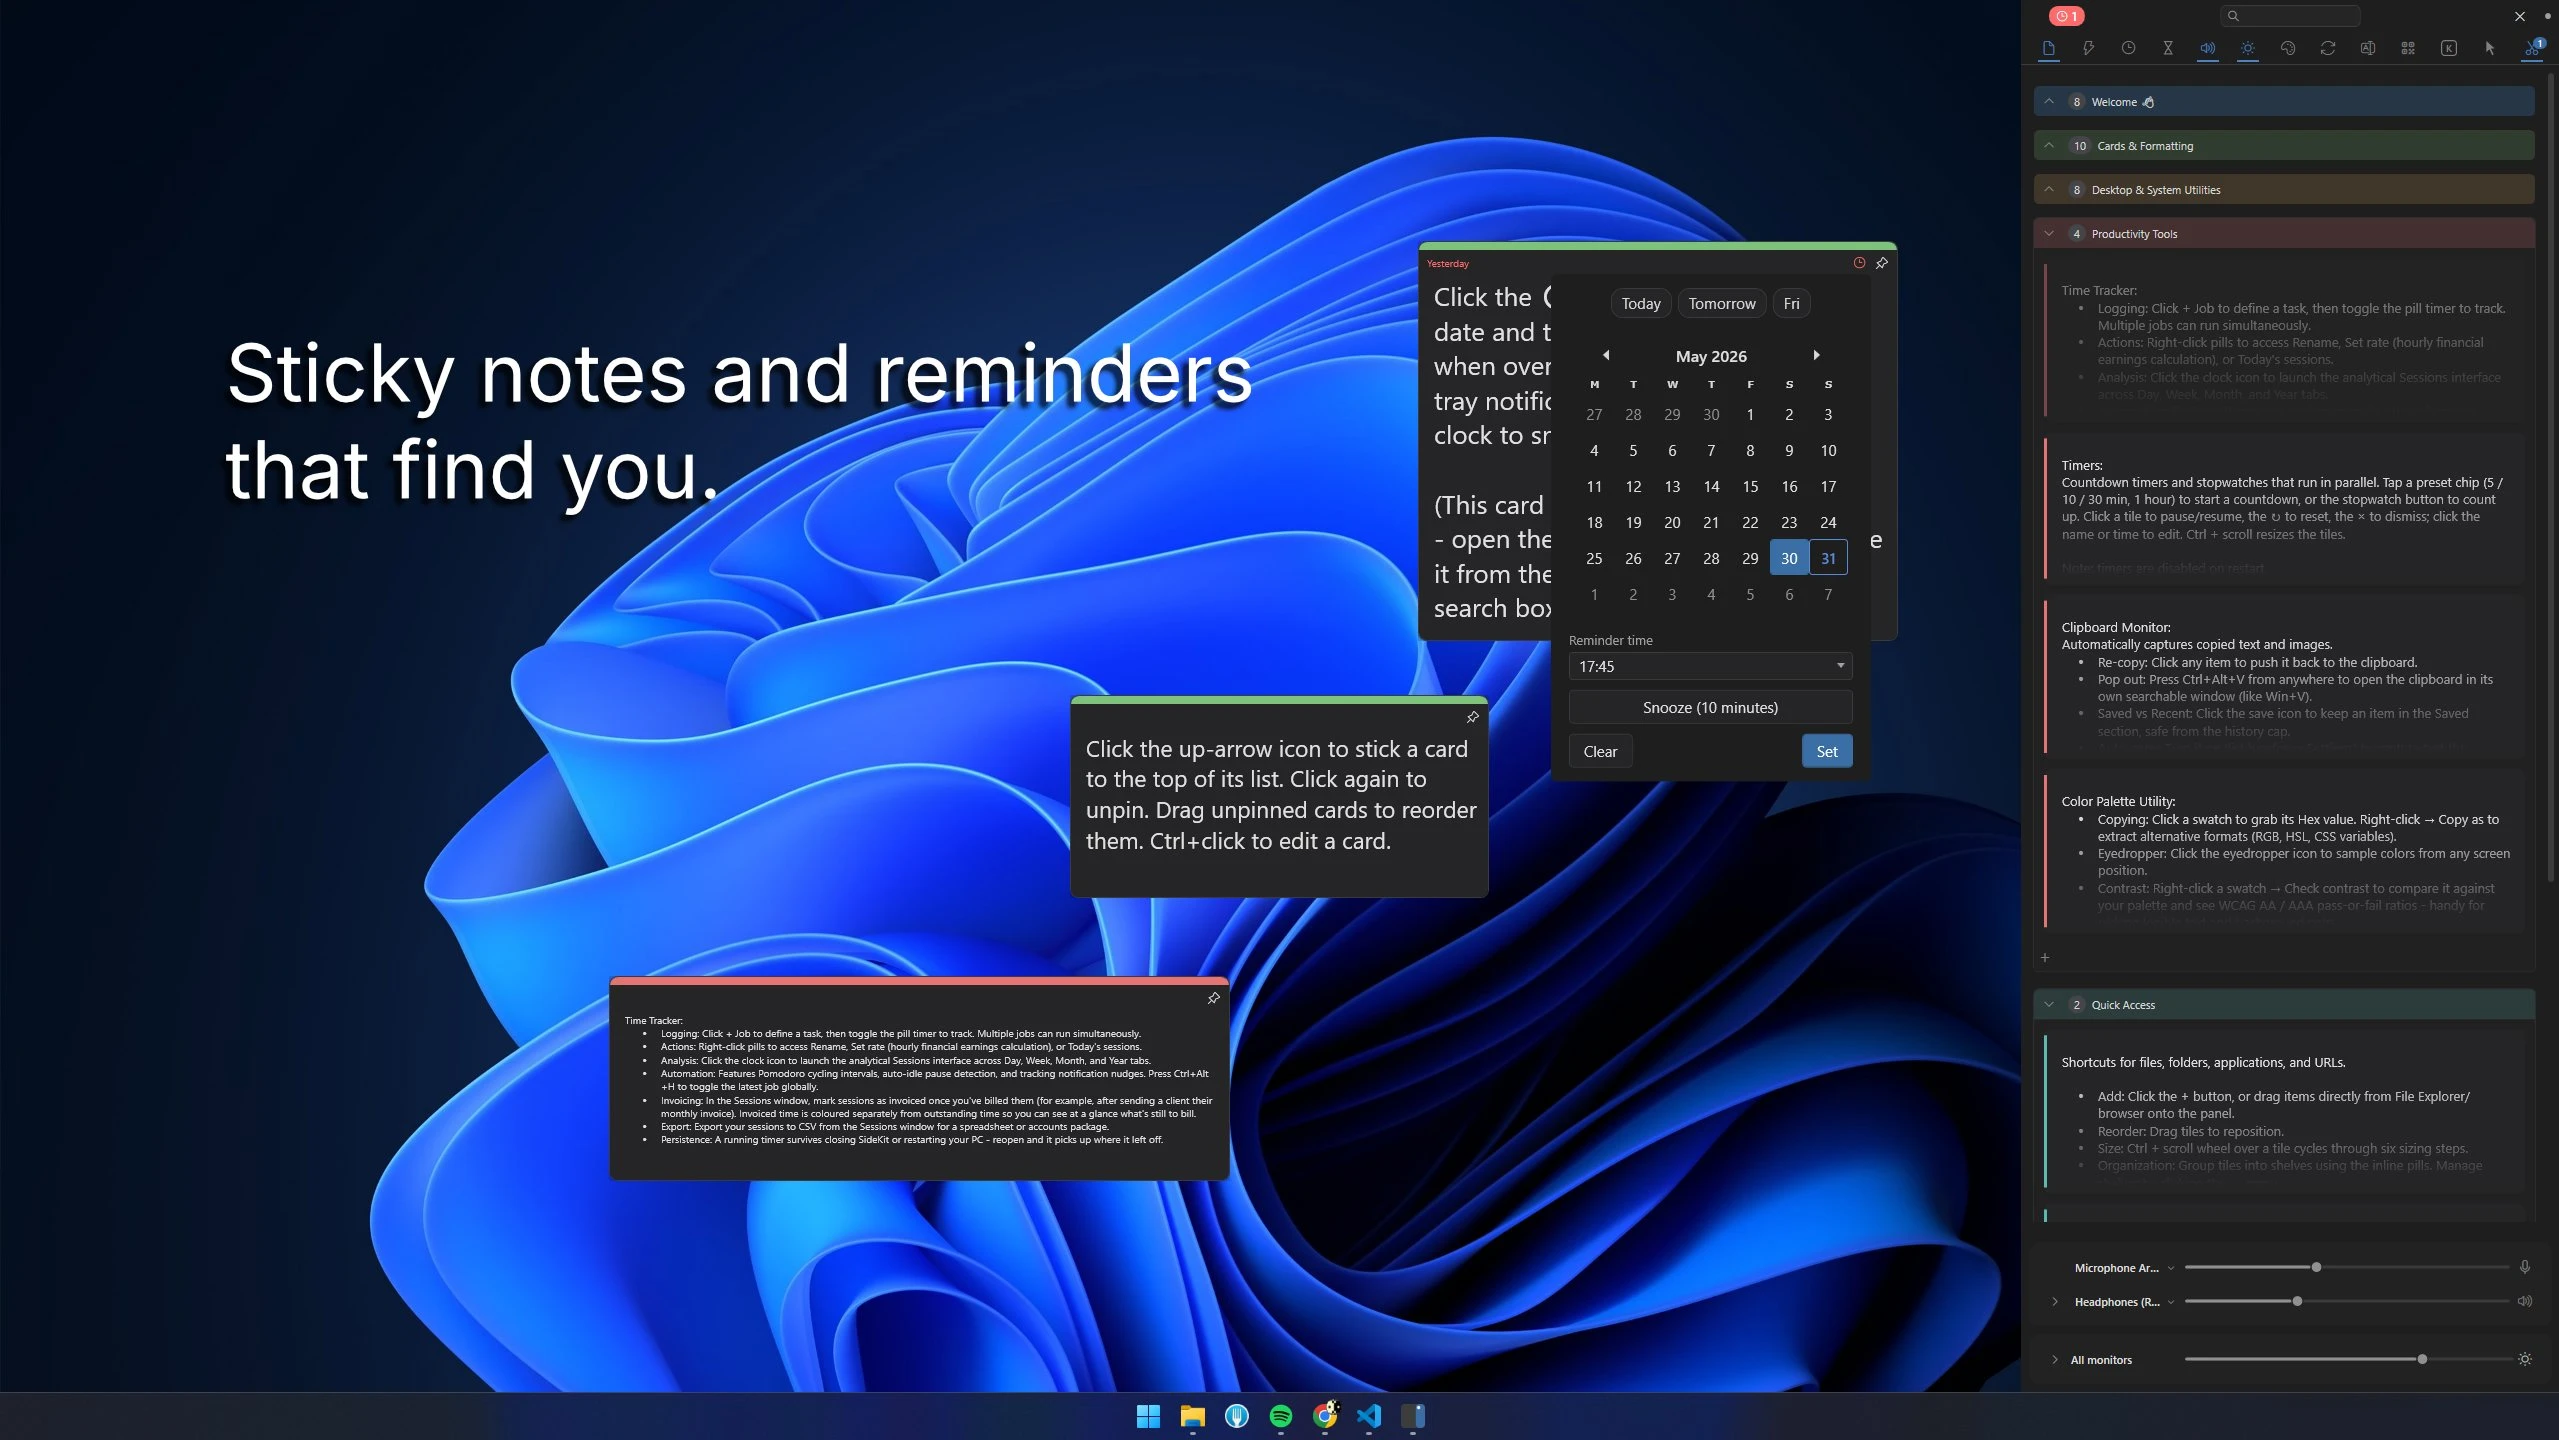Click the brightness sun icon for All monitors
This screenshot has height=1440, width=2559.
coord(2525,1359)
